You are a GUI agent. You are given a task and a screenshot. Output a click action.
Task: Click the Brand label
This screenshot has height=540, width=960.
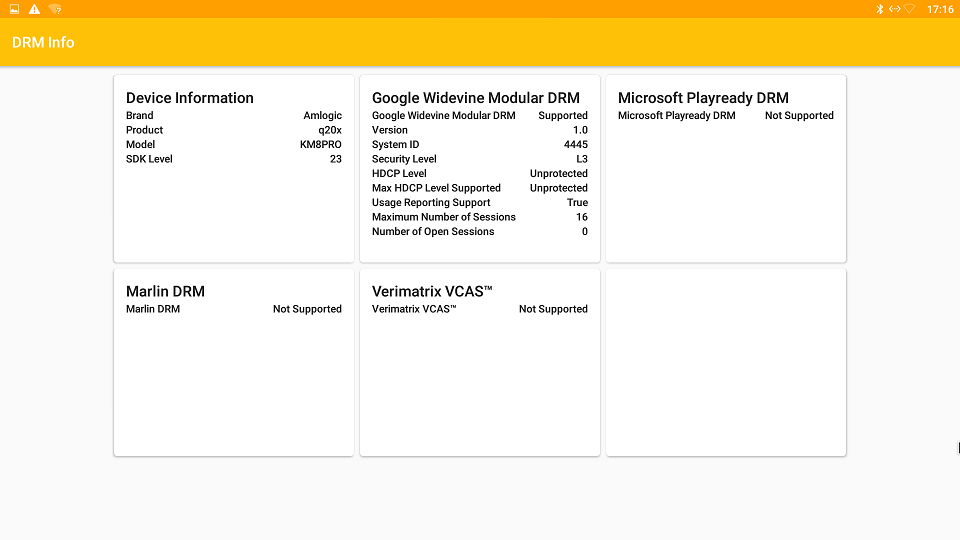[x=140, y=116]
